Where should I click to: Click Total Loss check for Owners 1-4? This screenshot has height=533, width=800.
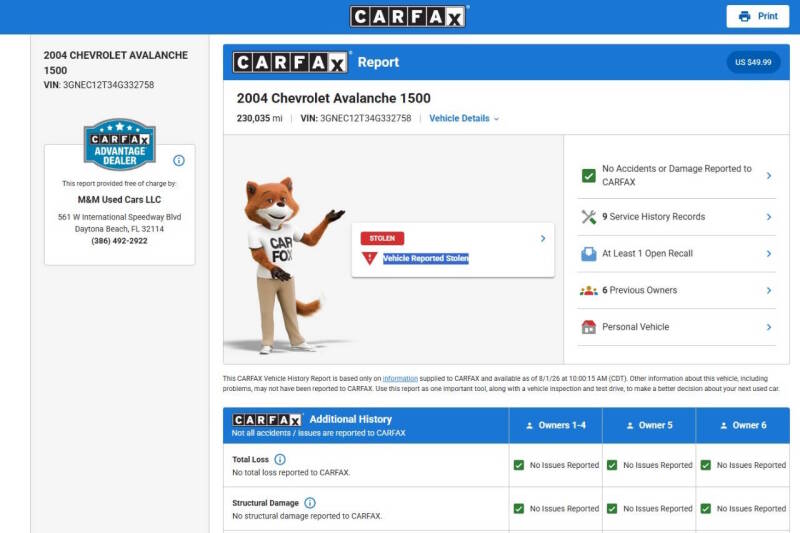(519, 465)
